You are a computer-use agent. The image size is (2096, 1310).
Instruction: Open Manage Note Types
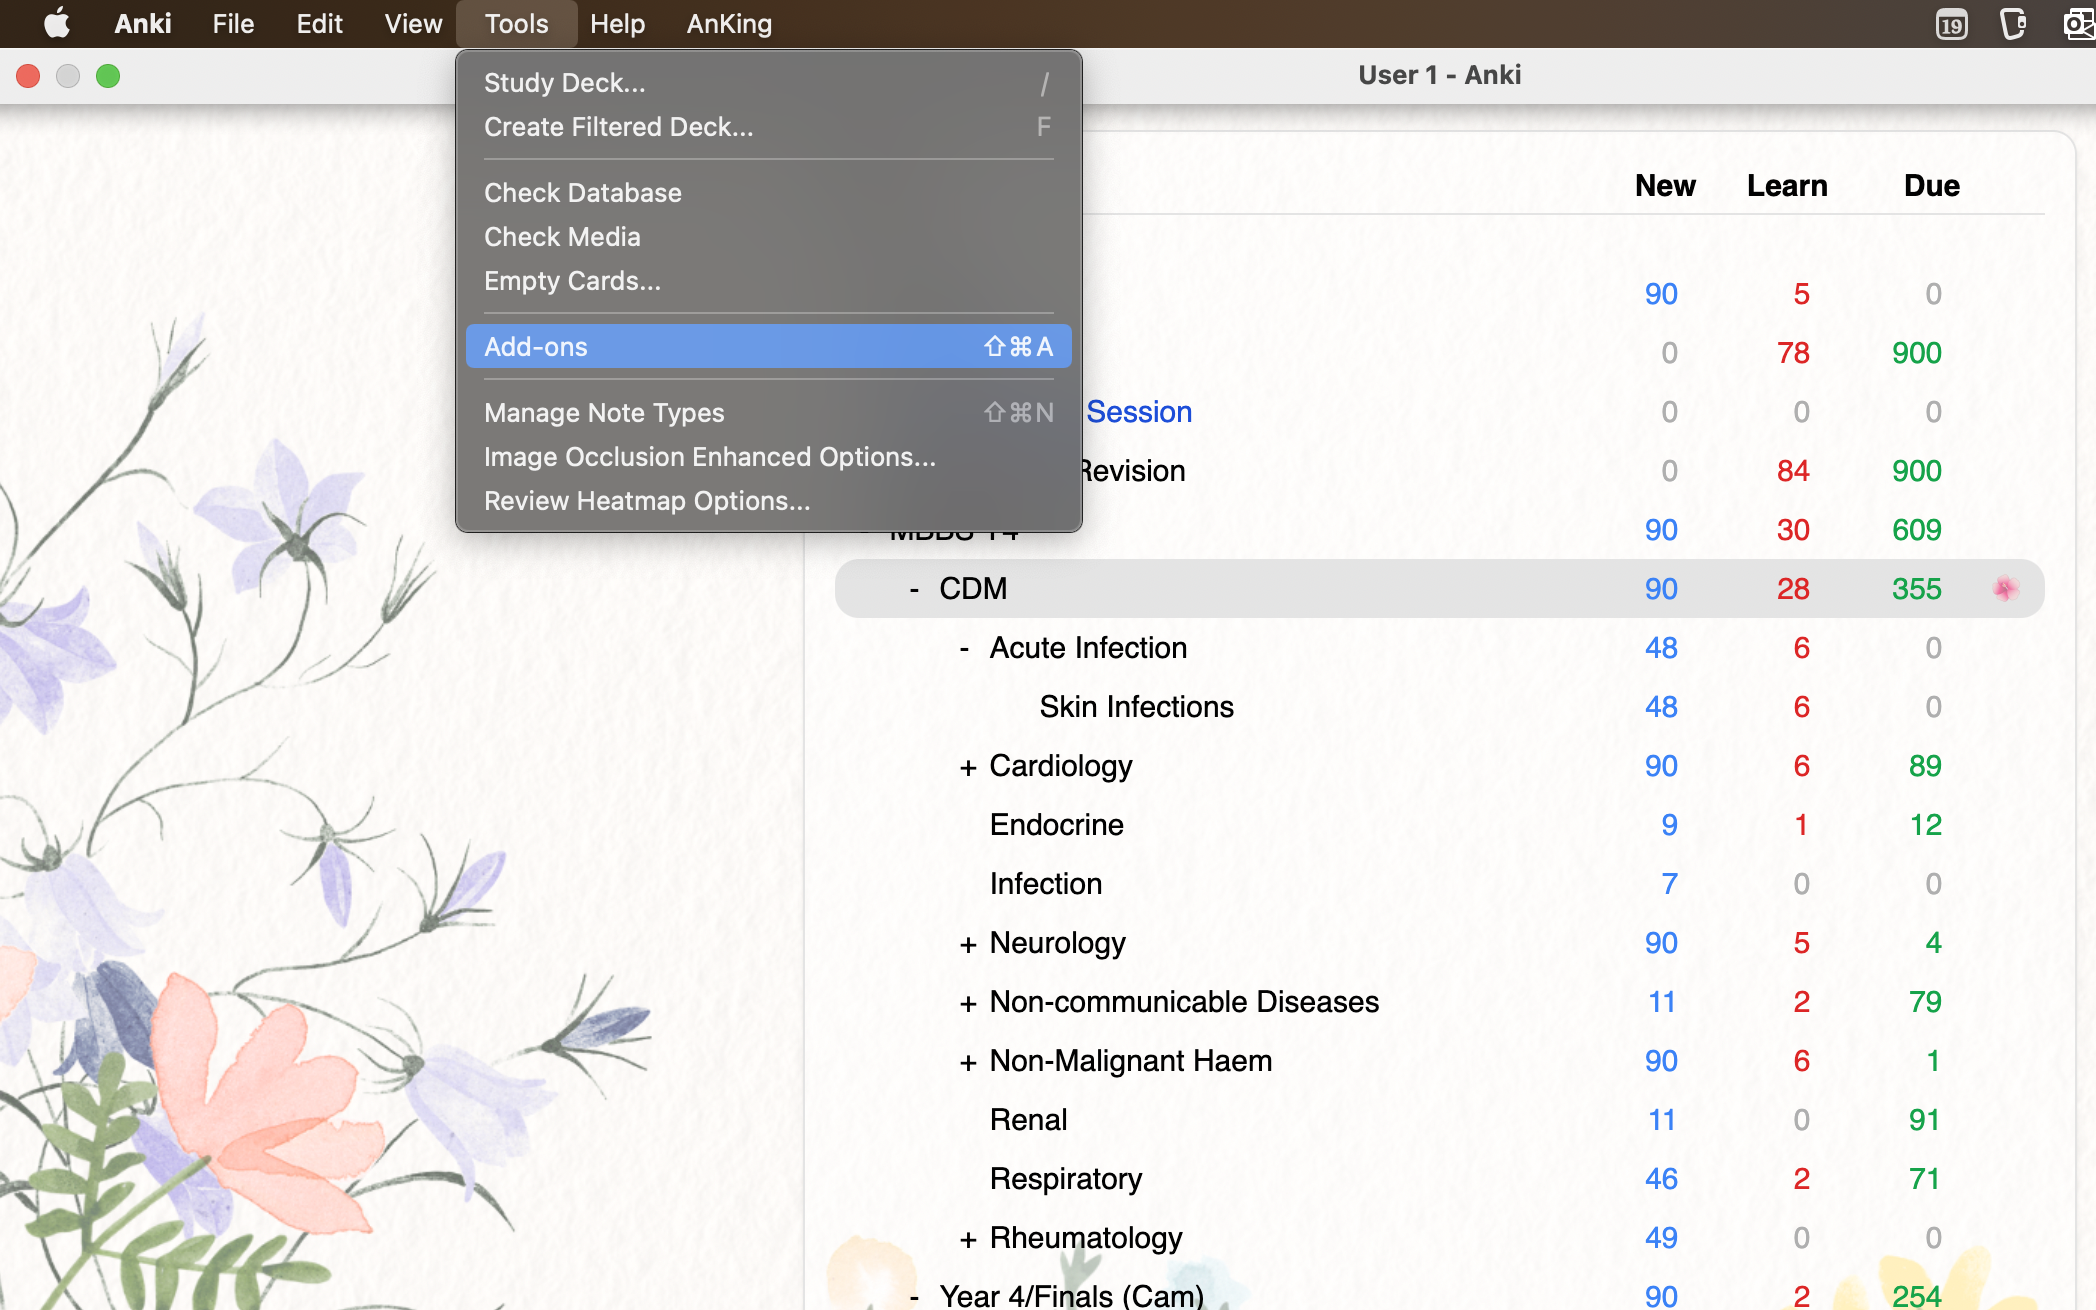tap(768, 413)
